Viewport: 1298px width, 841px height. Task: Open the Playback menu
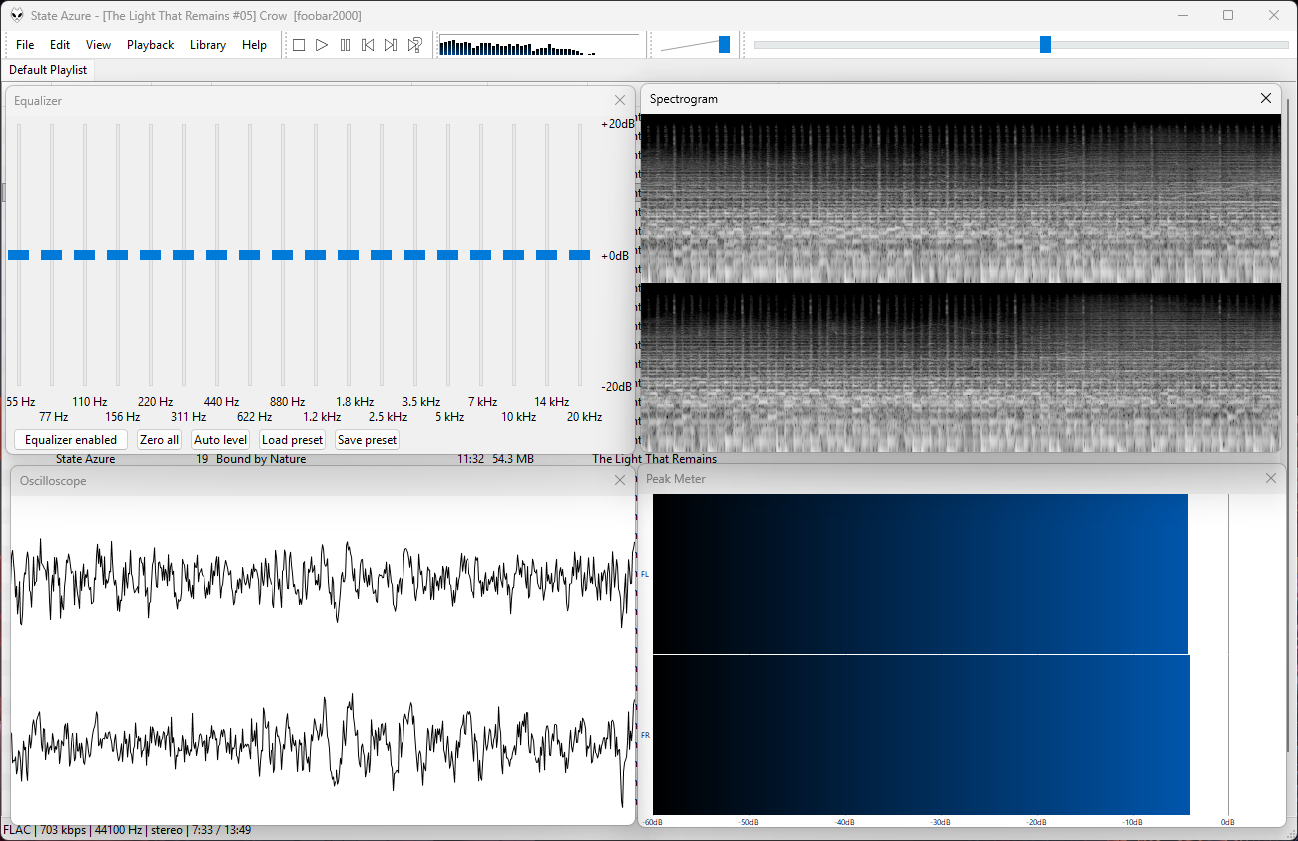(150, 45)
